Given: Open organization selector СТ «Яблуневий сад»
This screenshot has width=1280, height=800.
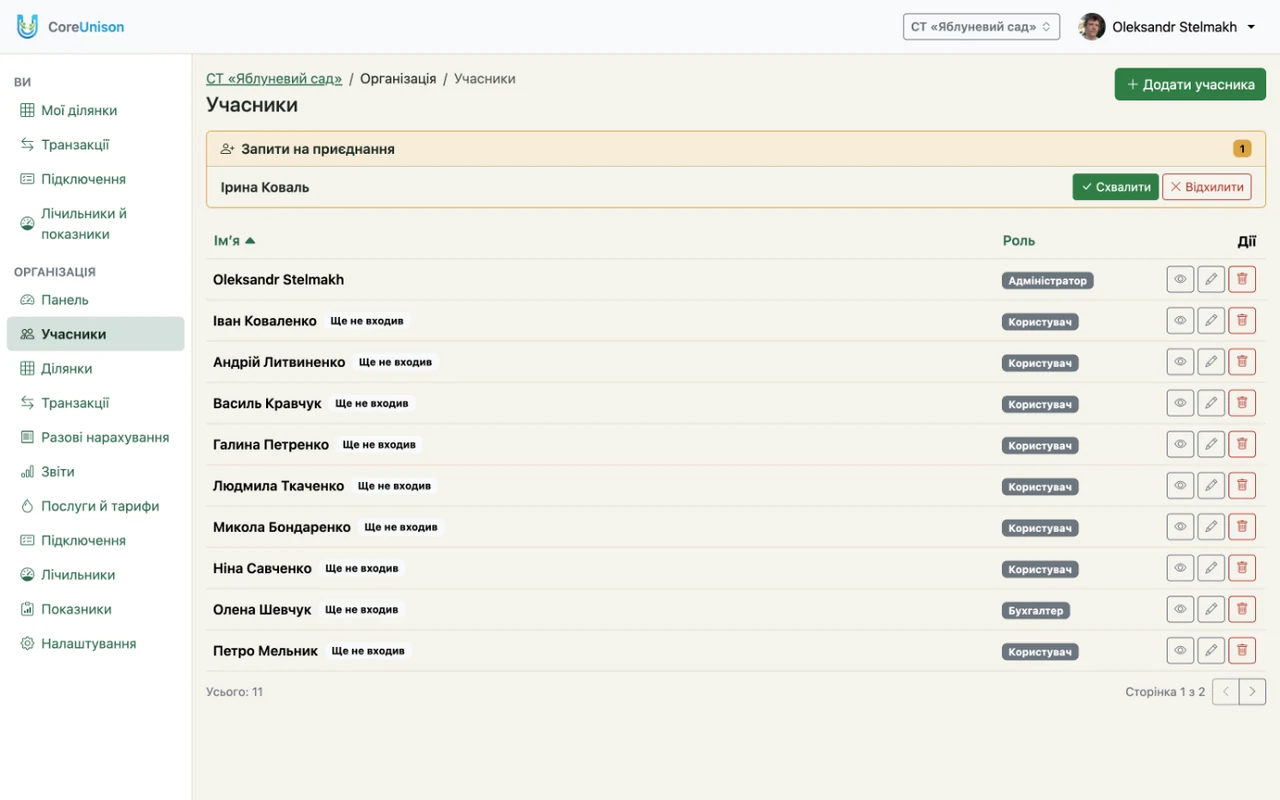Looking at the screenshot, I should point(981,27).
